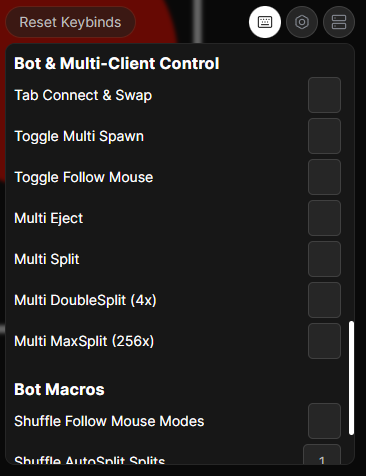Click the Reset Keybinds button

[x=70, y=22]
